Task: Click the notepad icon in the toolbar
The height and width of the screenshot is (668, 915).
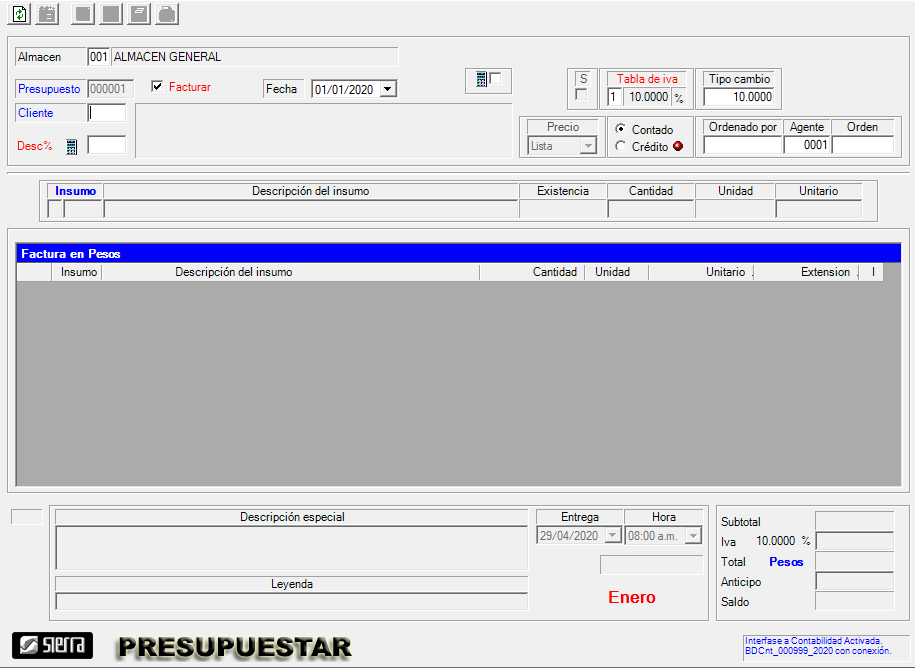Action: [47, 14]
